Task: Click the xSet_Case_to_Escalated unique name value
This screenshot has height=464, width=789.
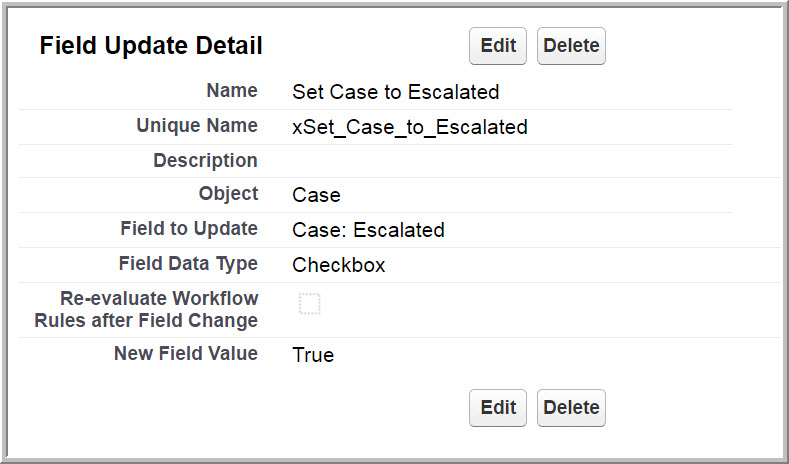Action: click(410, 127)
